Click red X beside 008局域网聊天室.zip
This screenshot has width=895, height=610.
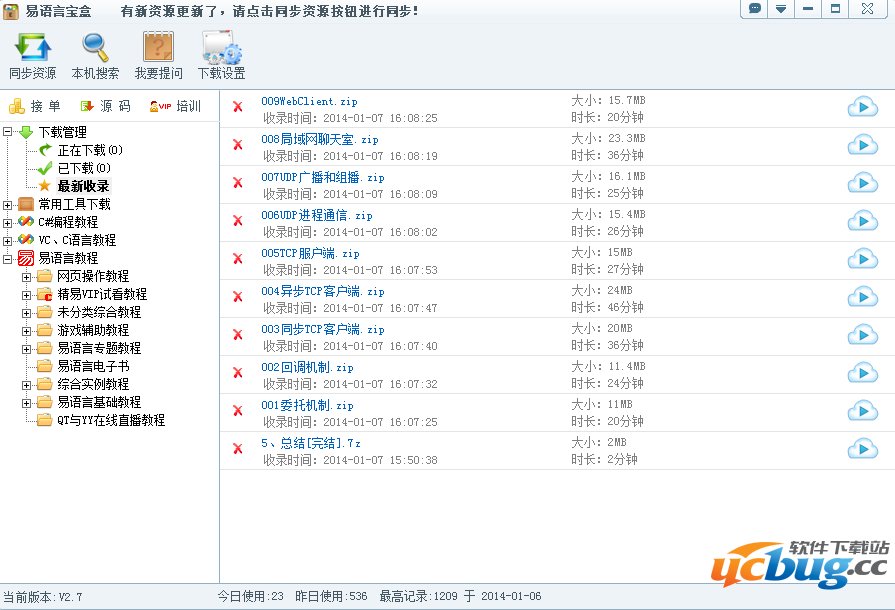point(238,145)
